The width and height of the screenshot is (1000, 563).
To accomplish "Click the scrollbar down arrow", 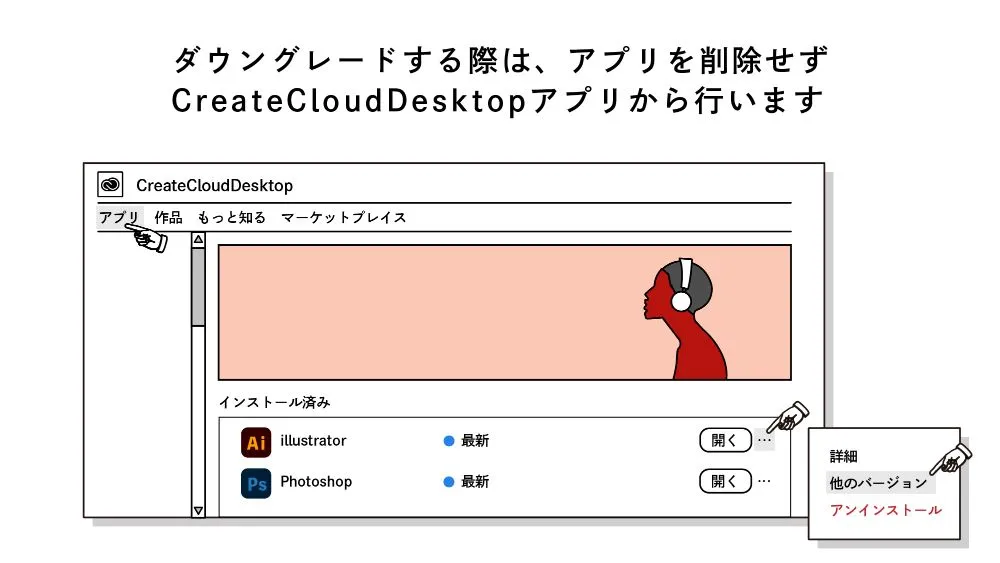I will point(198,510).
